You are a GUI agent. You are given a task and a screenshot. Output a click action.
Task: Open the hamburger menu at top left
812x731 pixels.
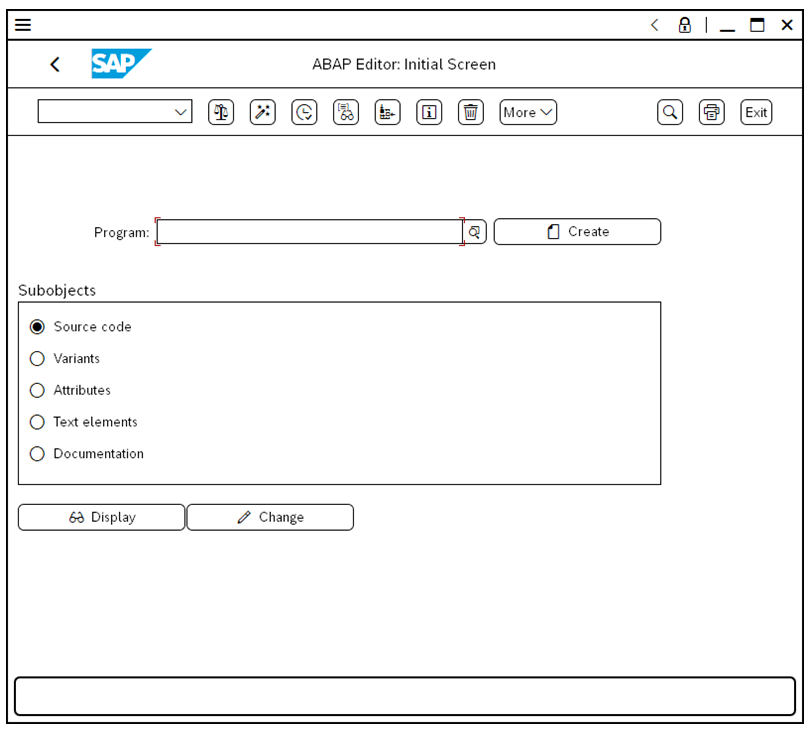point(22,25)
